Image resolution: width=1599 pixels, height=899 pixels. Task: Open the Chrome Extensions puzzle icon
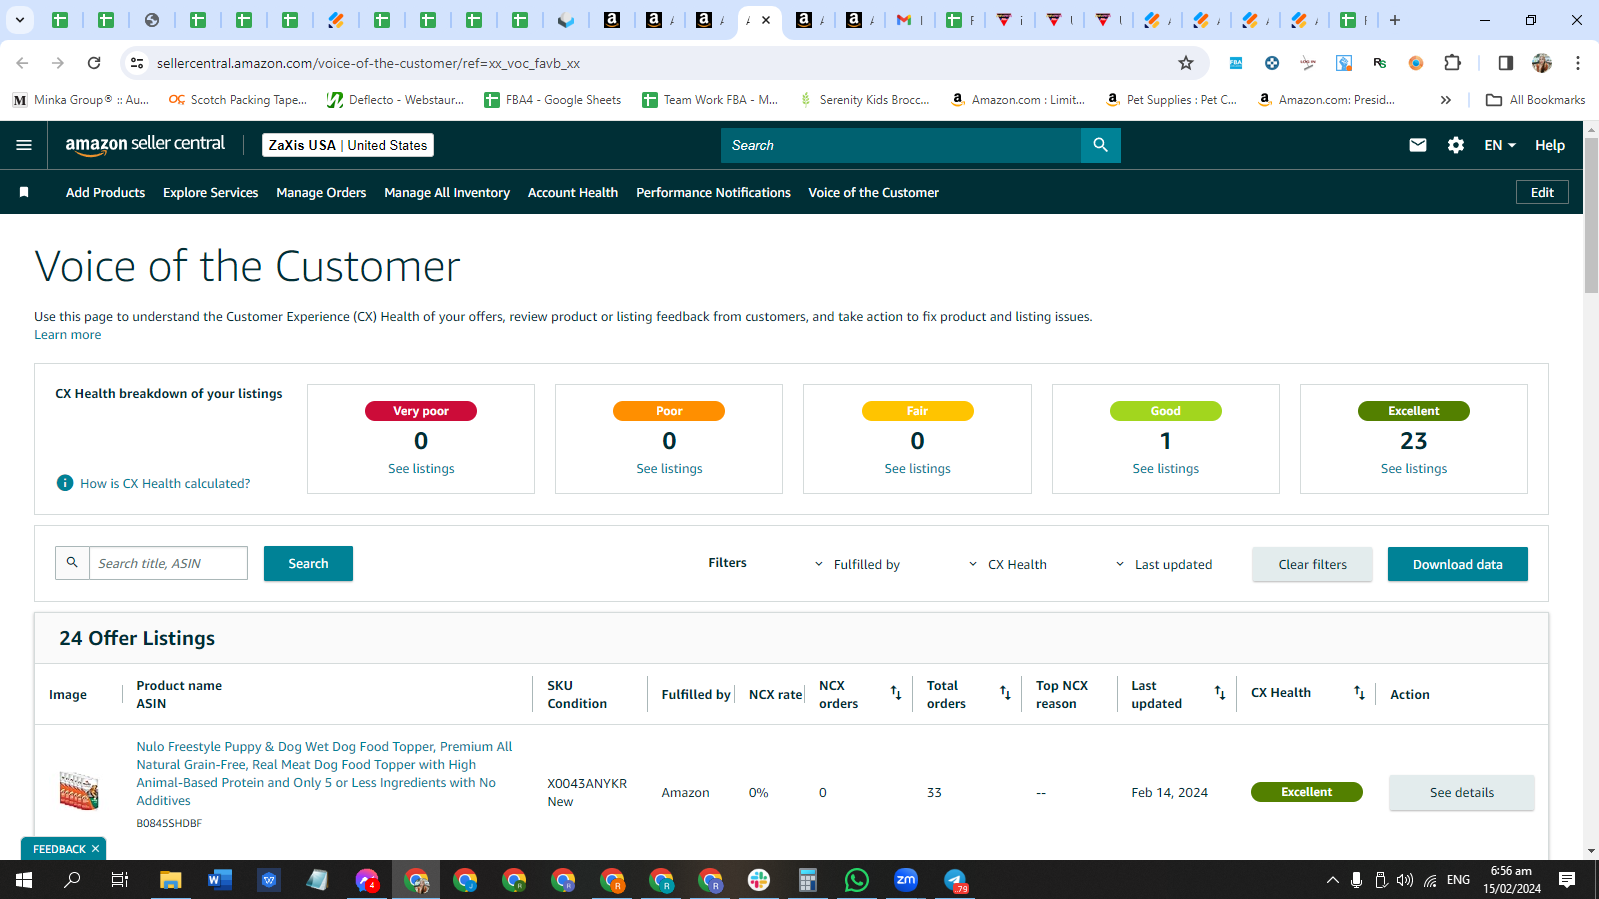(x=1453, y=63)
